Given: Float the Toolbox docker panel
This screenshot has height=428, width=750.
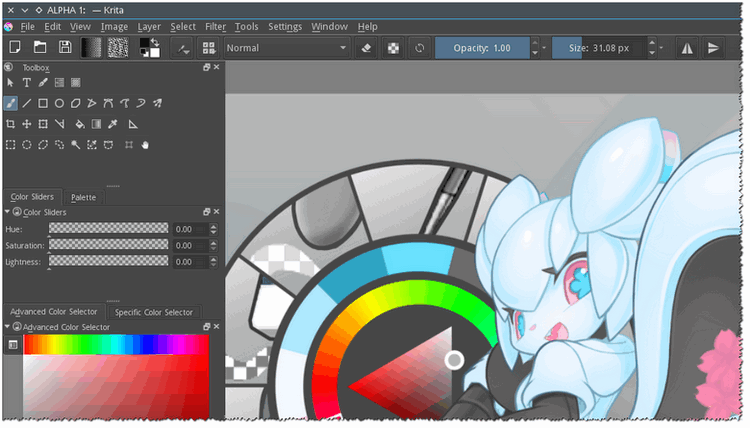Looking at the screenshot, I should coord(207,67).
